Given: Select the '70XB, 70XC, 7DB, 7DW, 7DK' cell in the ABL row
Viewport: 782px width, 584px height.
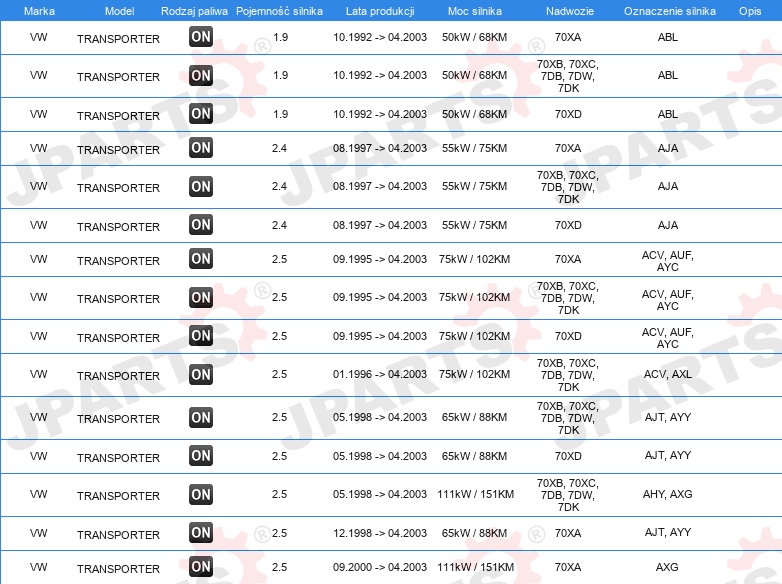Looking at the screenshot, I should click(568, 76).
